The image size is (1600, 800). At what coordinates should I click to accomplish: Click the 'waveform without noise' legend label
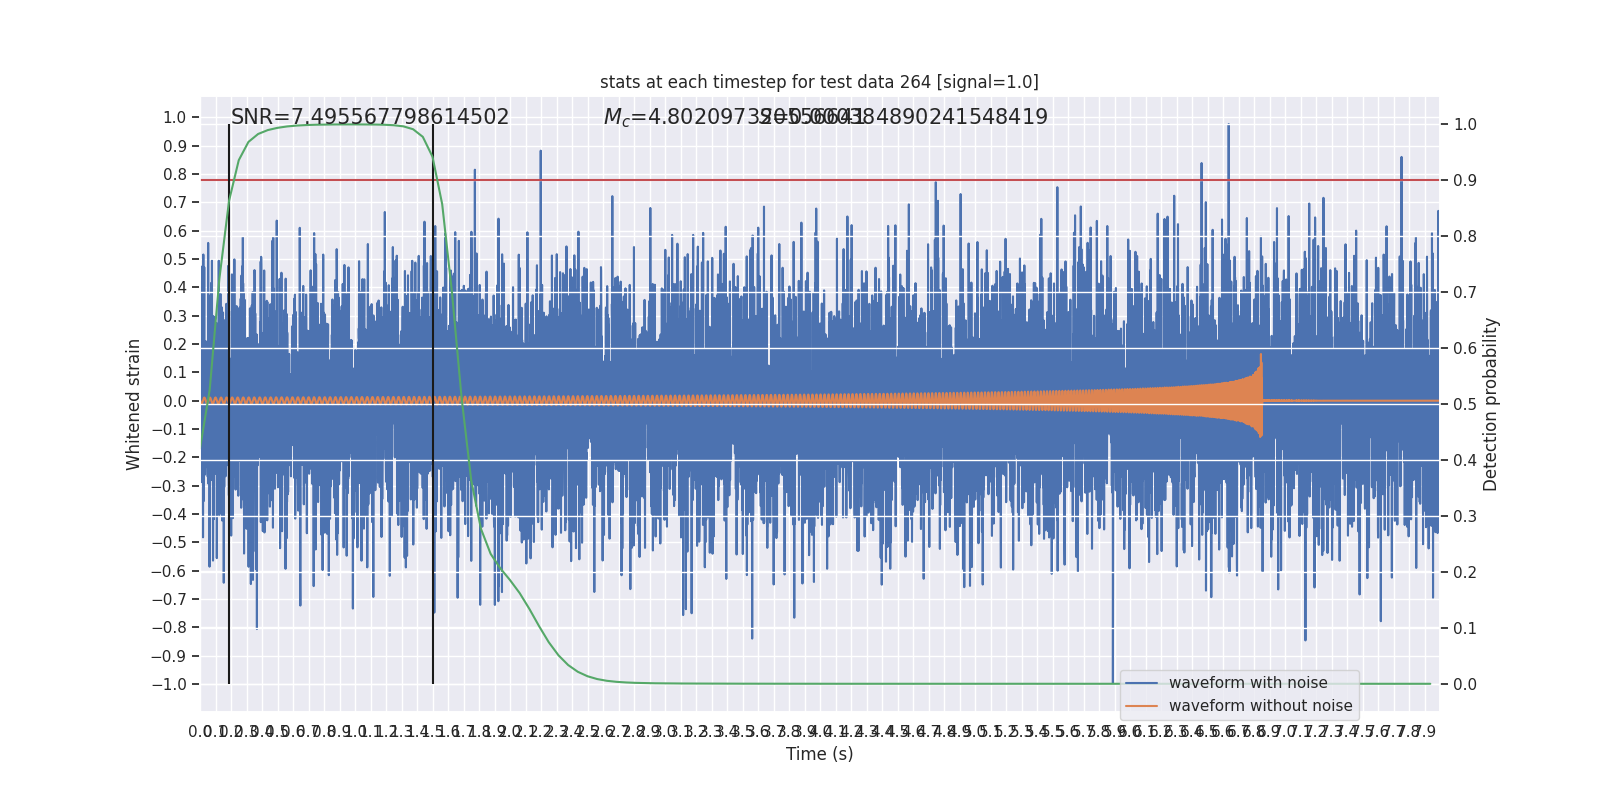click(1260, 706)
